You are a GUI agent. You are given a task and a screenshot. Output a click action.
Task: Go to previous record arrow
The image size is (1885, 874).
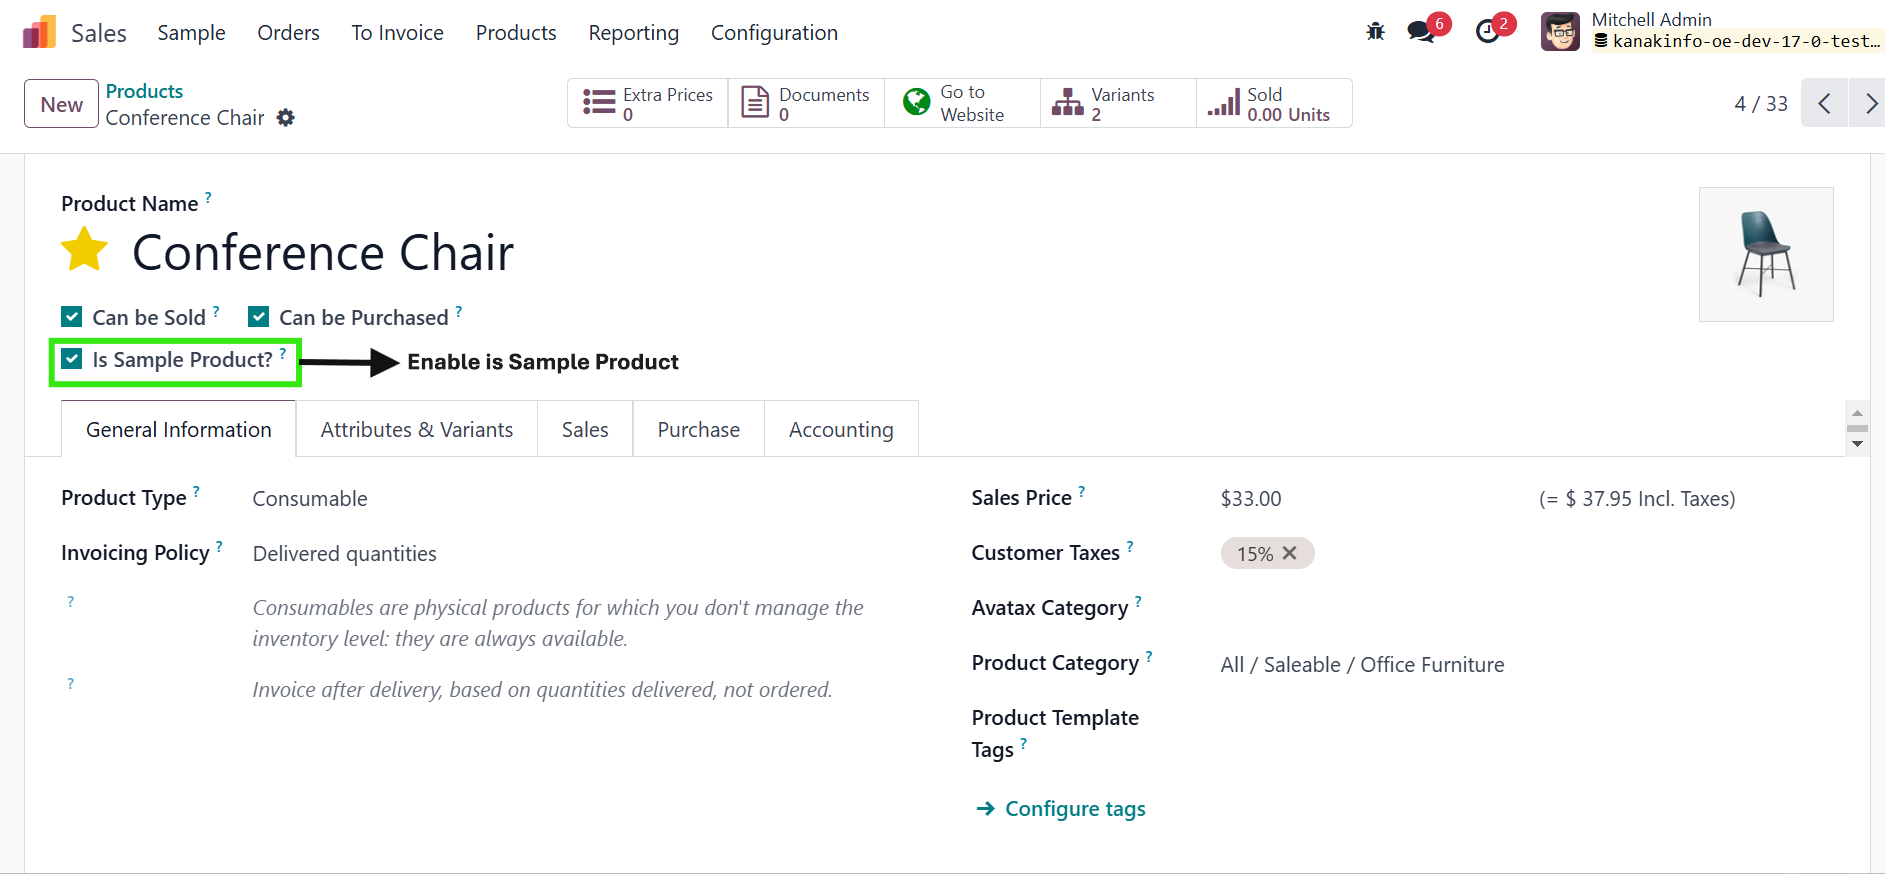pos(1824,103)
